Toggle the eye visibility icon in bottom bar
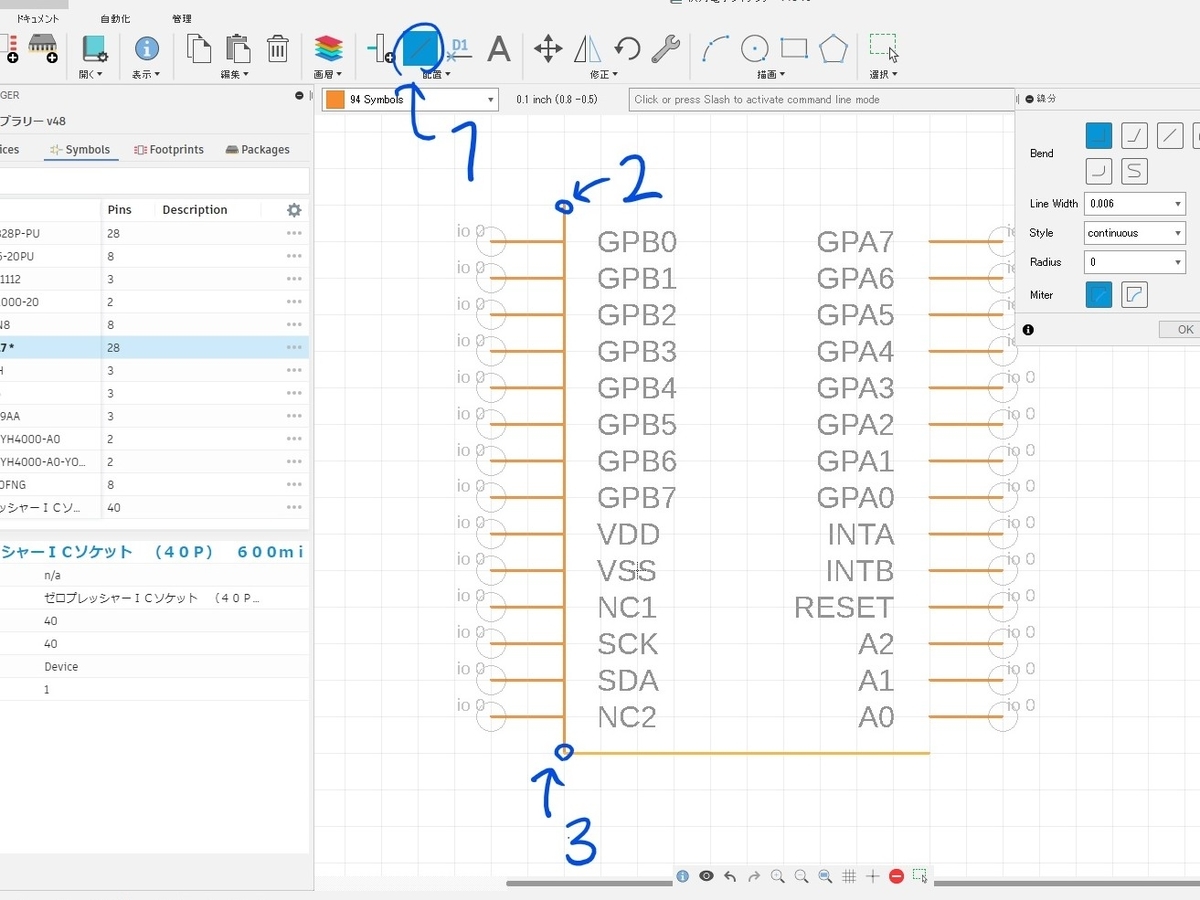1200x900 pixels. 706,876
